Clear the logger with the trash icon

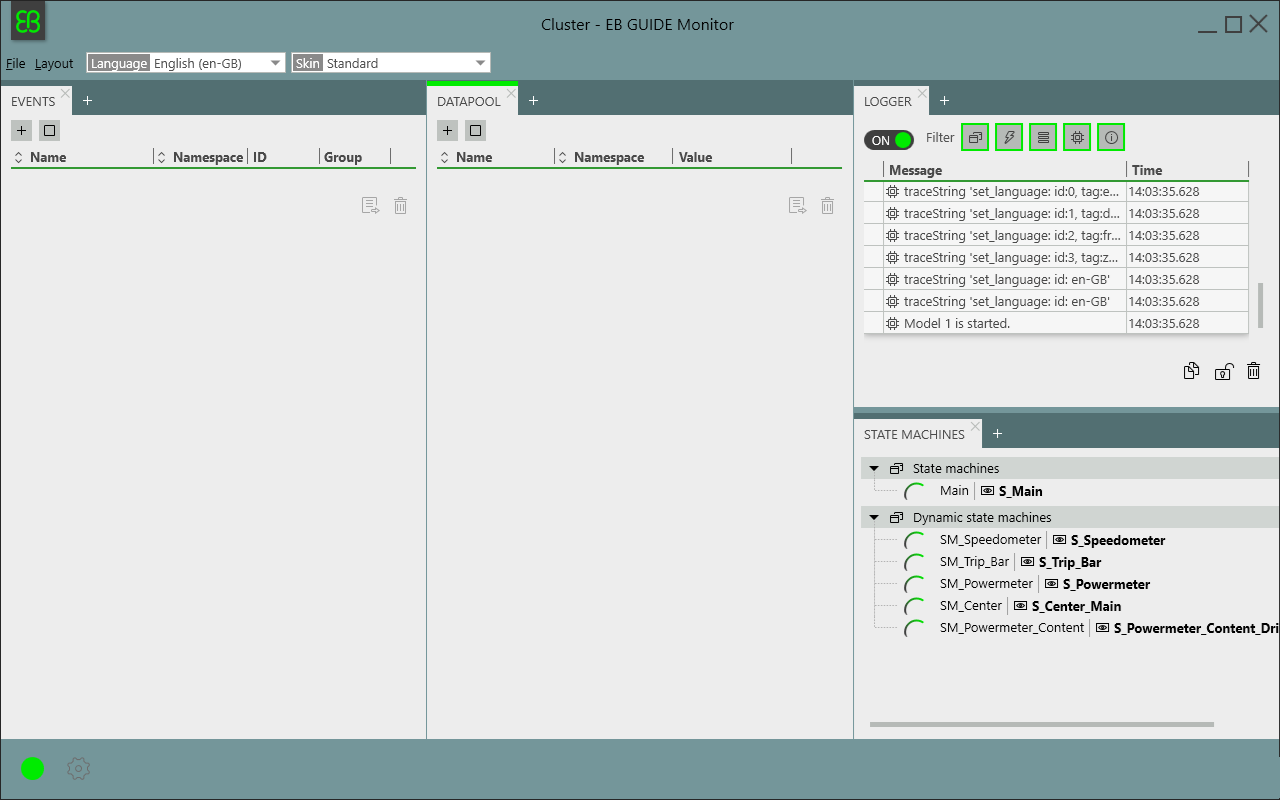click(1254, 371)
